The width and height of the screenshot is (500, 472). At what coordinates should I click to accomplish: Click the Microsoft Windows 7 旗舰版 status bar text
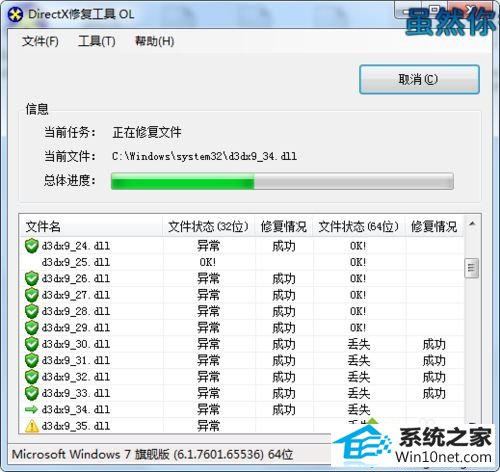152,454
